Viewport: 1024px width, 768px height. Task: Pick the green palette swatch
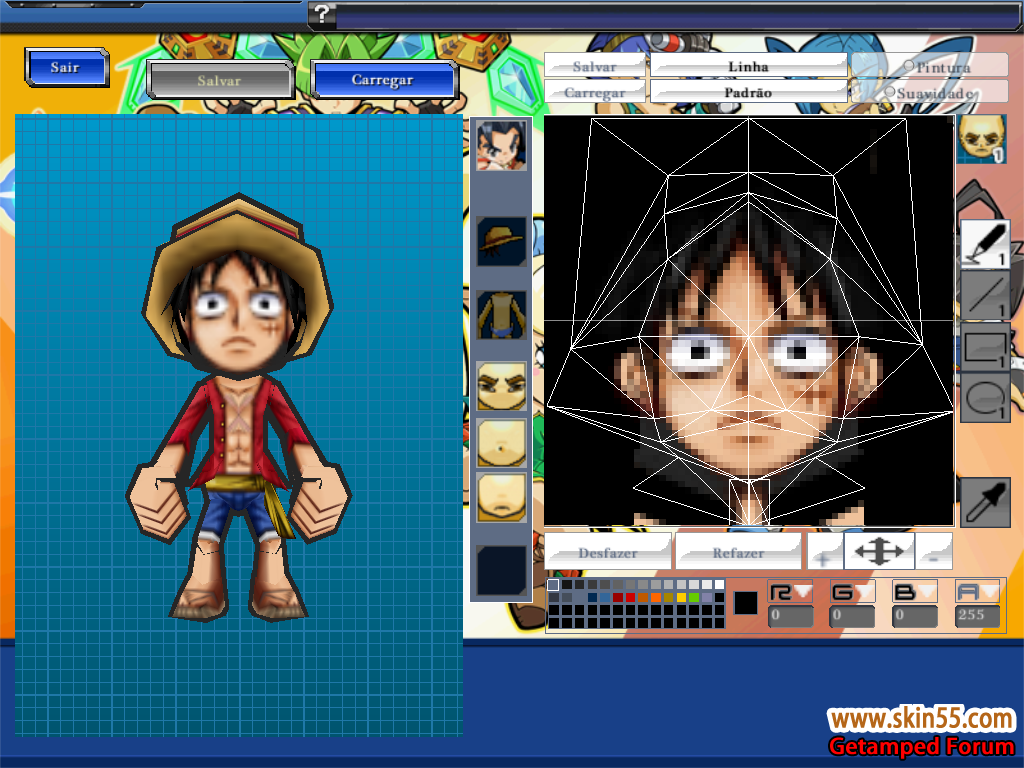694,597
